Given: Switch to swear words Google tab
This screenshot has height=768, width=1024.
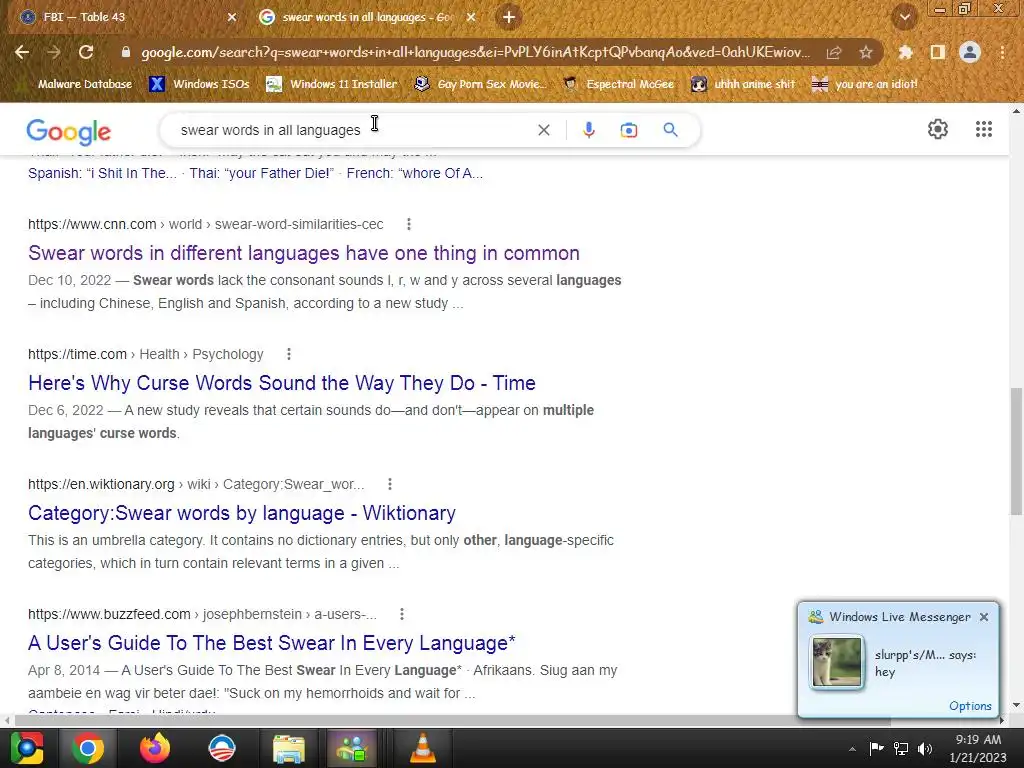Looking at the screenshot, I should point(367,17).
